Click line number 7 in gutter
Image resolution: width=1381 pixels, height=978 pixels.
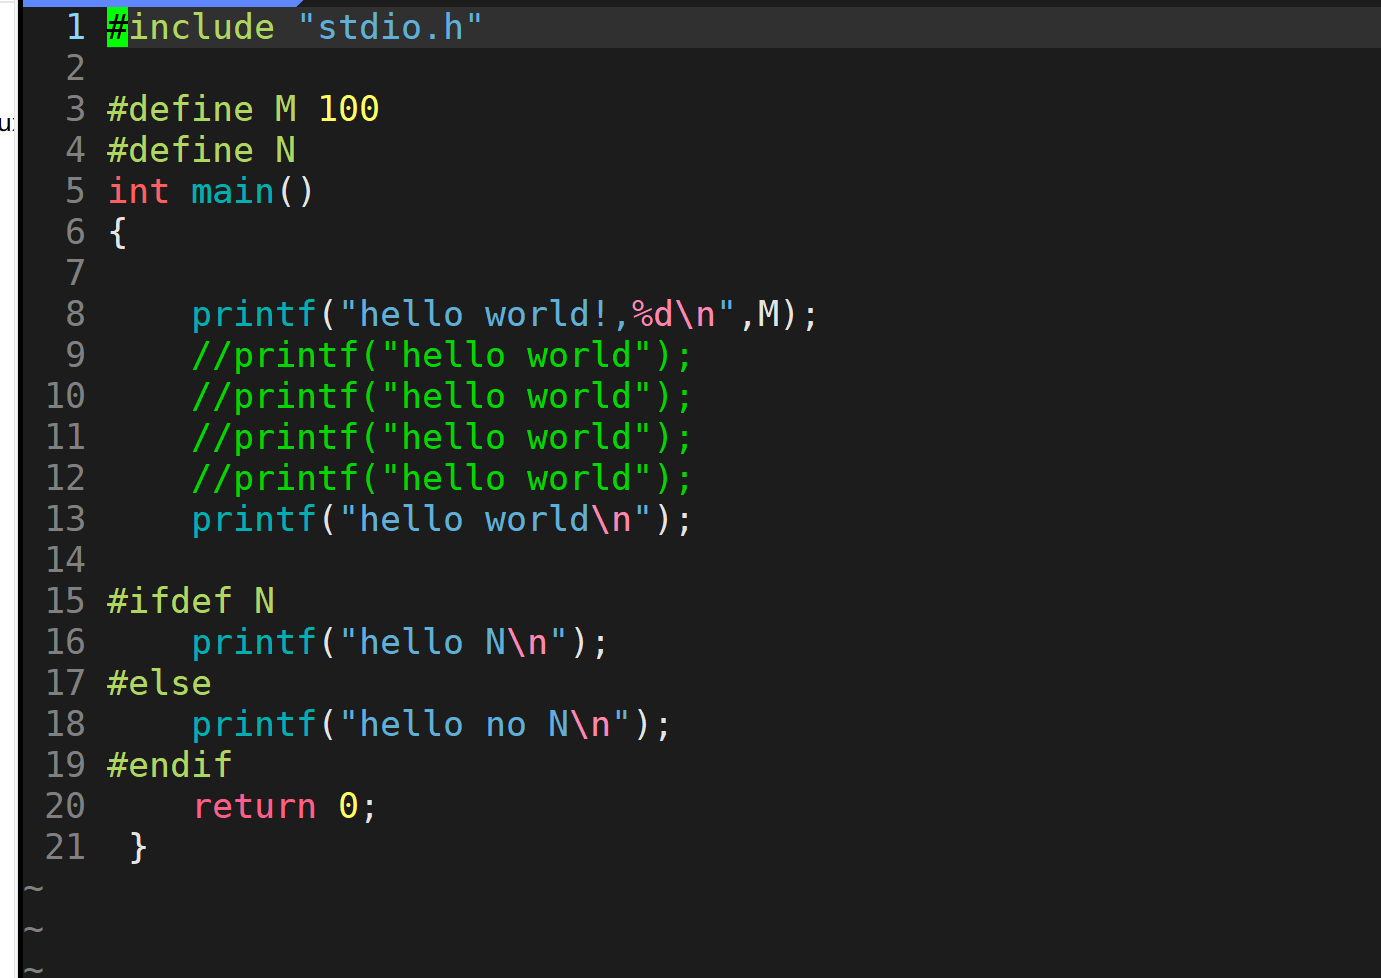(x=75, y=273)
